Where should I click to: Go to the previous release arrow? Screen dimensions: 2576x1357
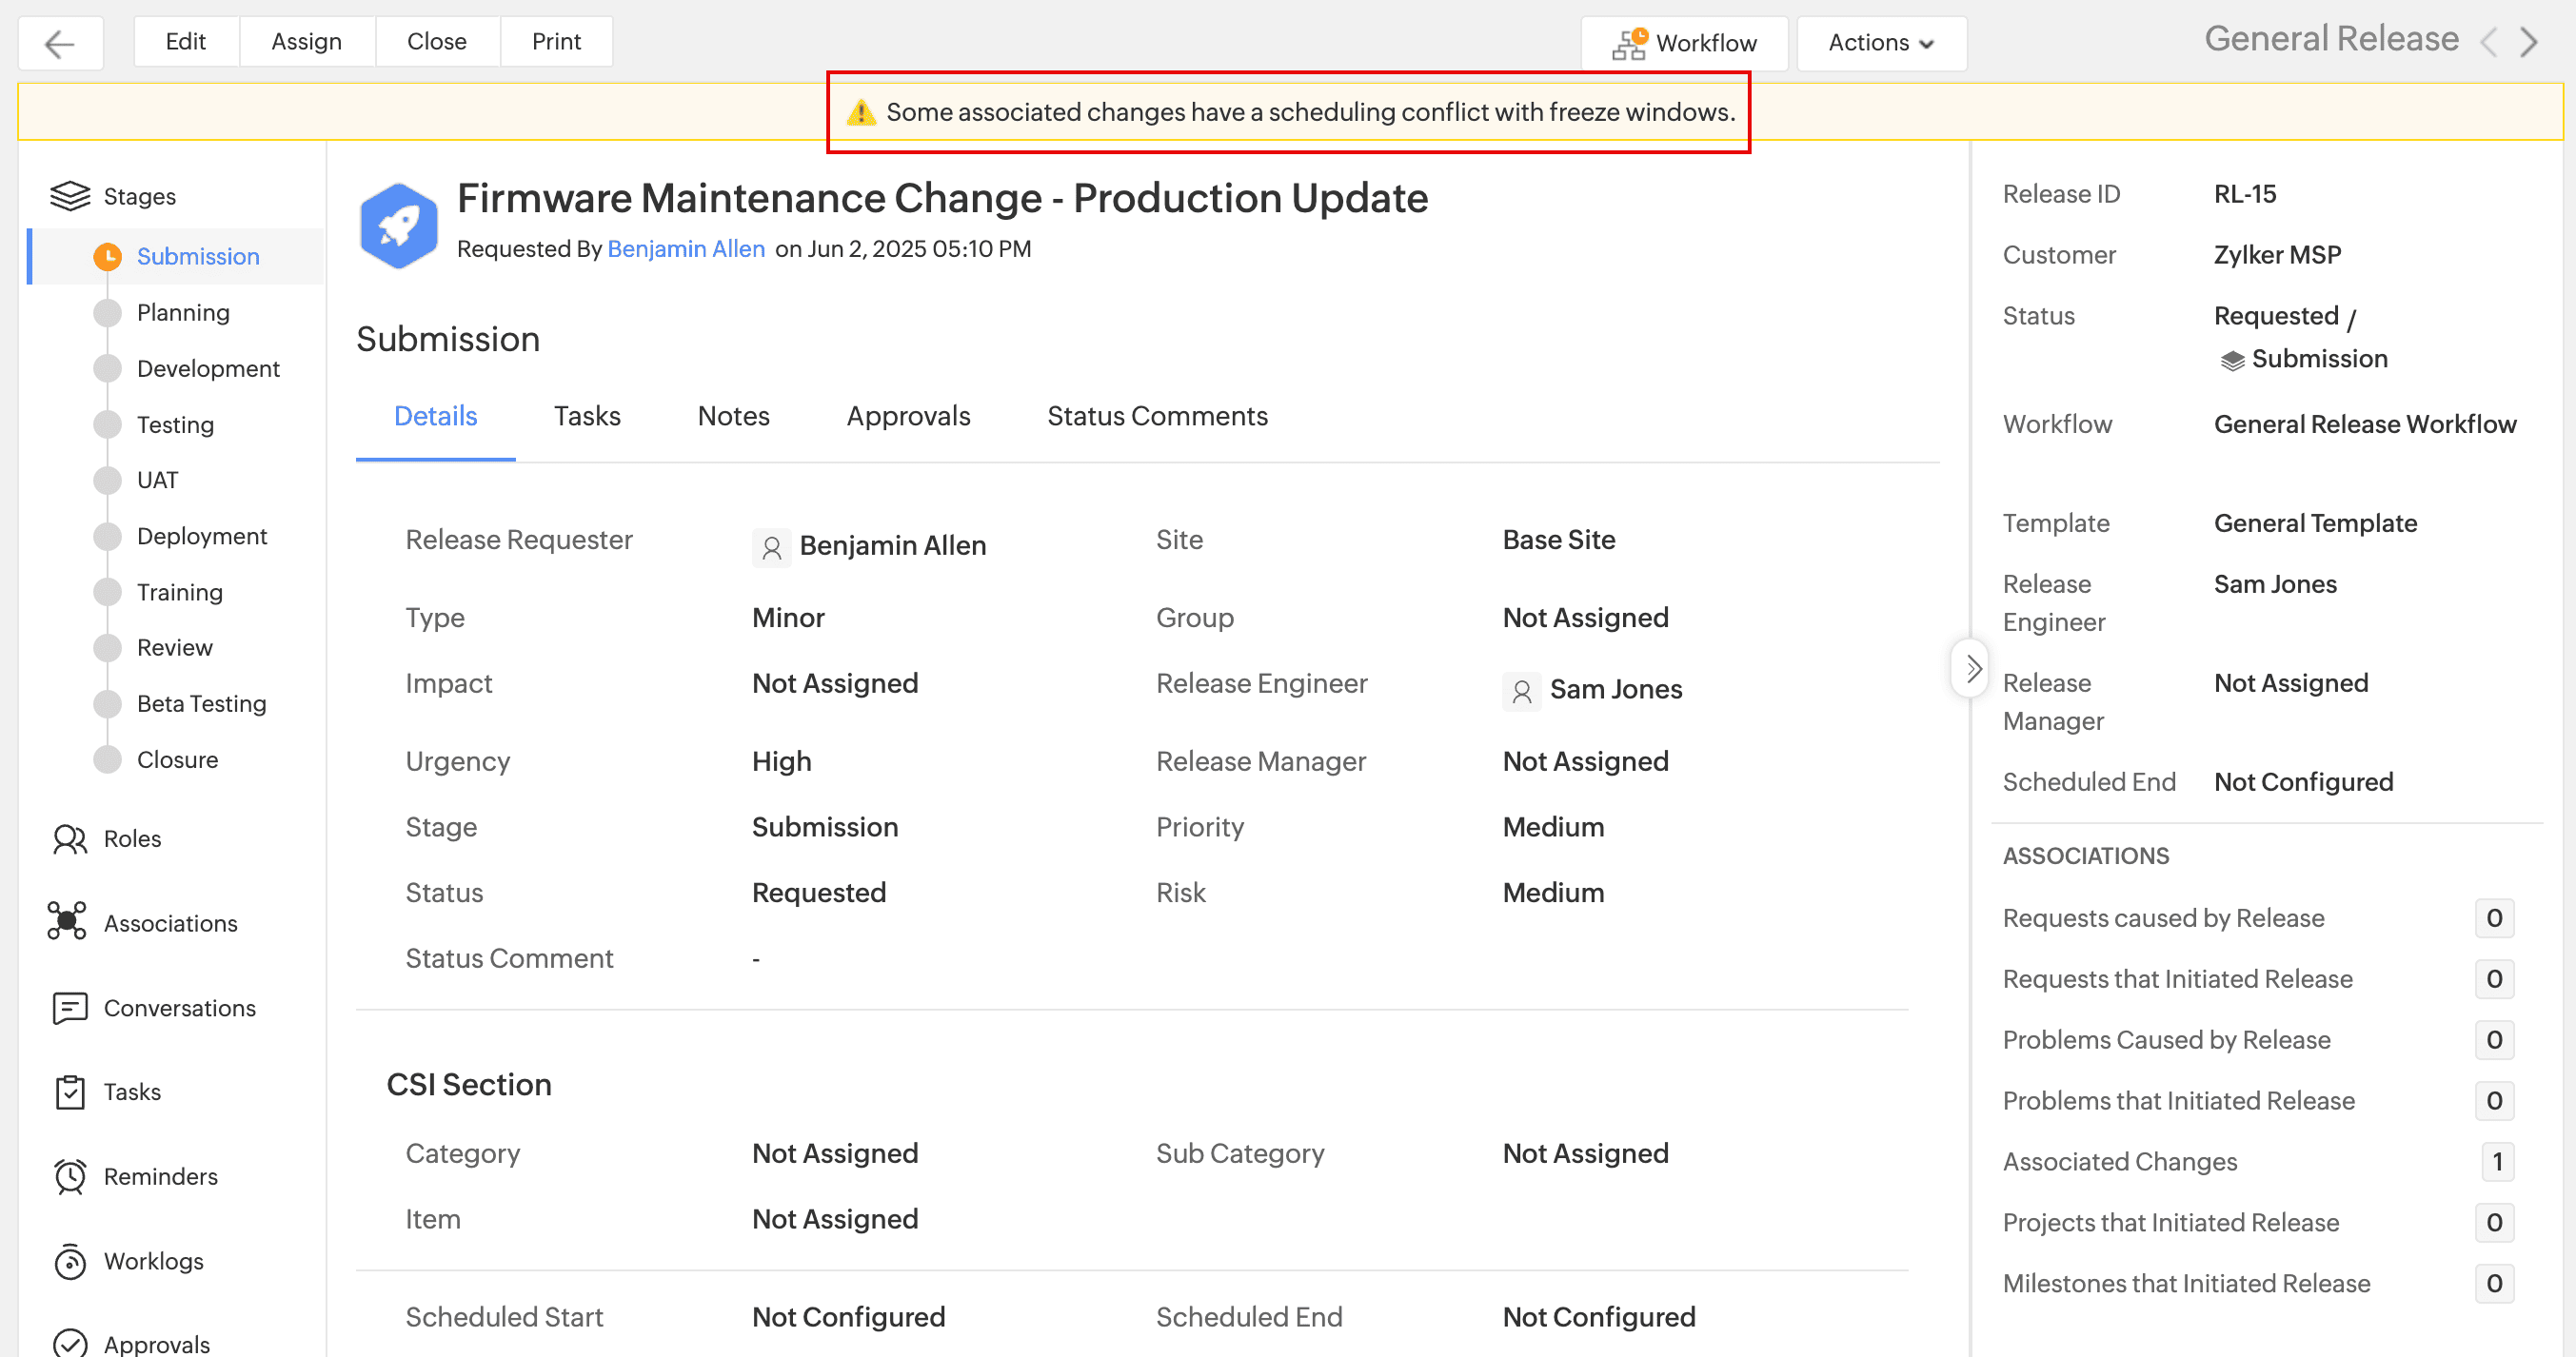(2489, 41)
